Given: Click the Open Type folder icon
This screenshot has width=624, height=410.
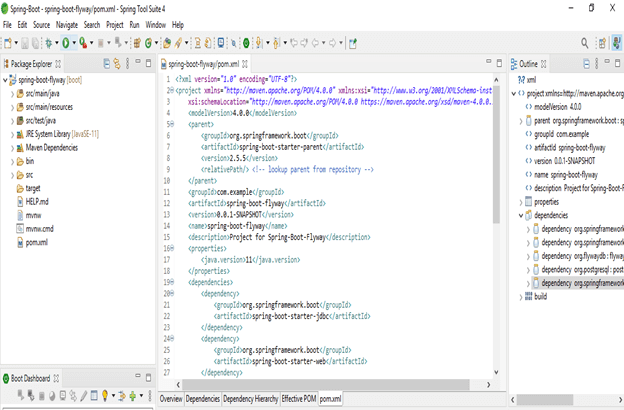Looking at the screenshot, I should (x=167, y=43).
